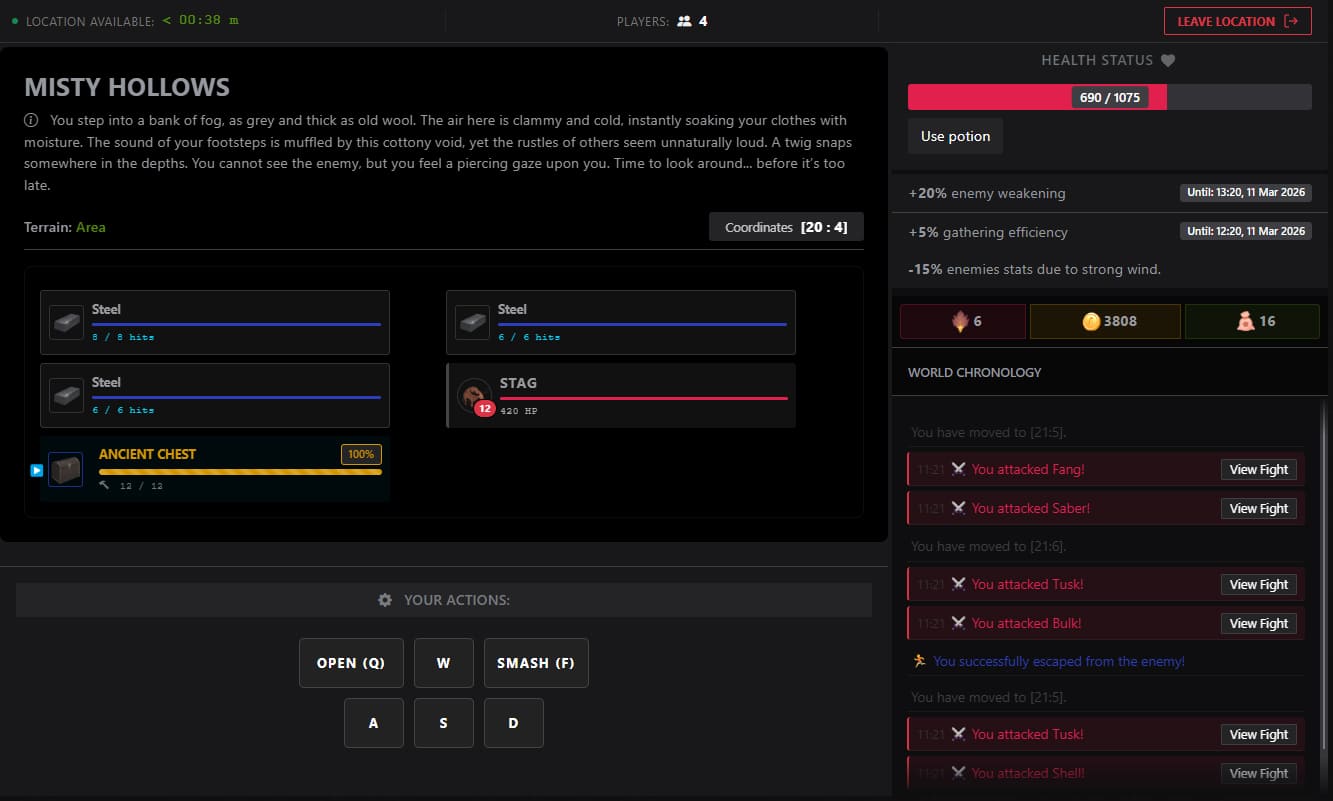This screenshot has height=801, width=1333.
Task: View Fight for the Shell attack
Action: [x=1259, y=773]
